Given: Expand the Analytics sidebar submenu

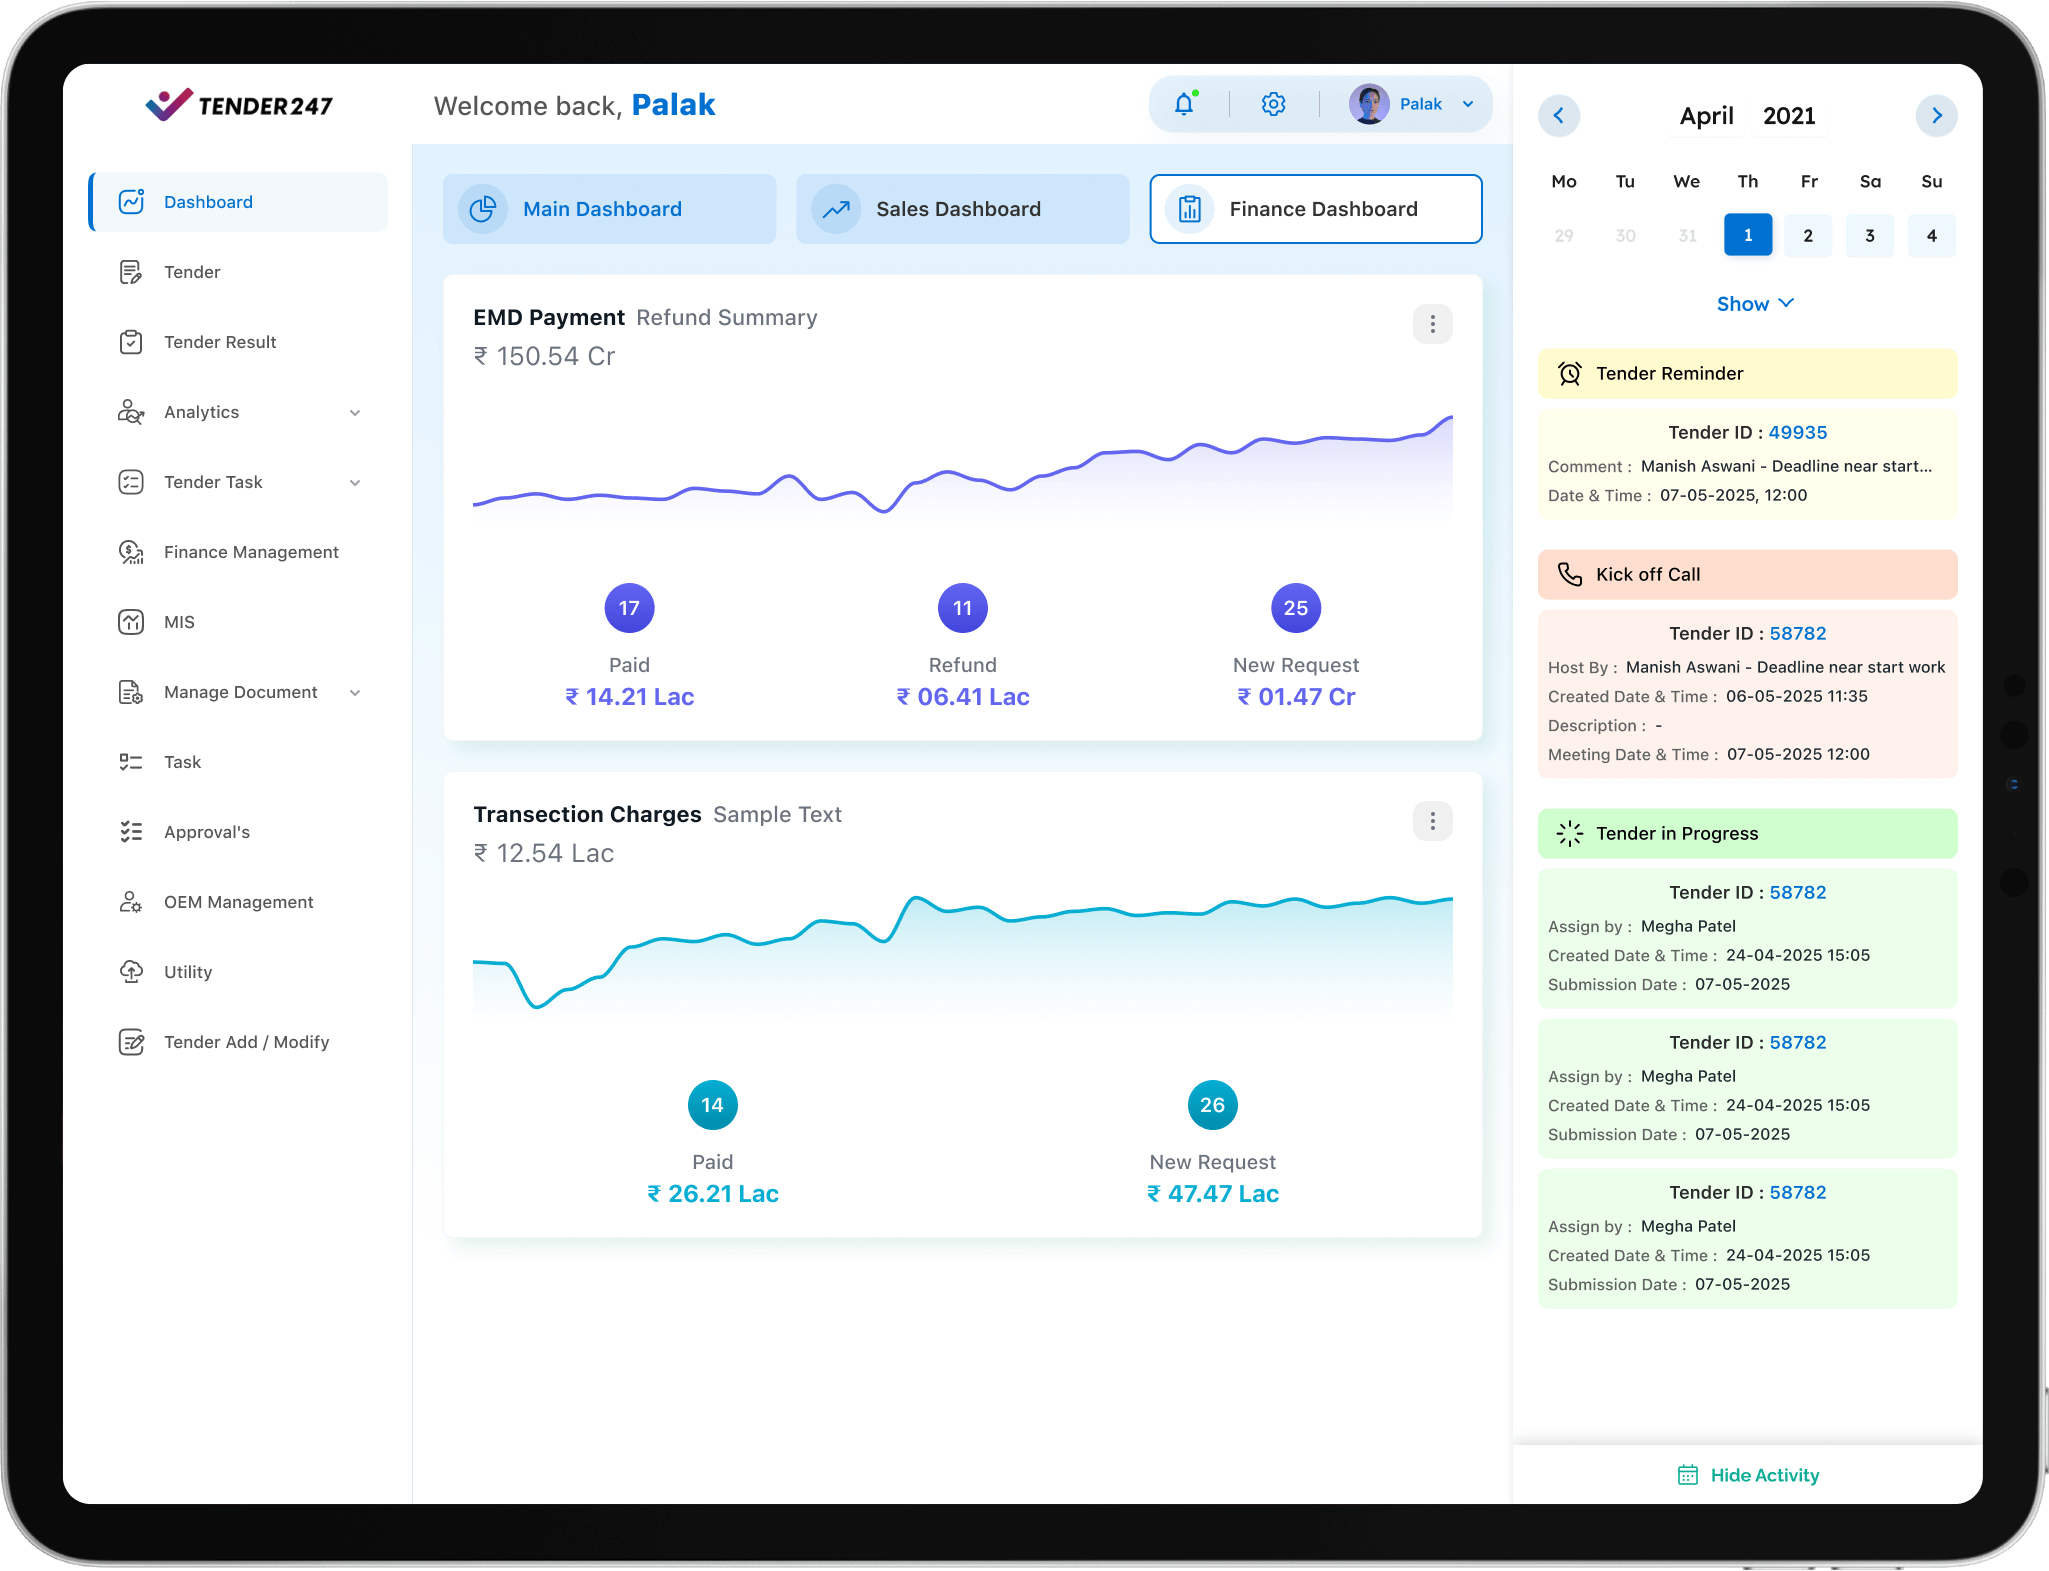Looking at the screenshot, I should click(x=355, y=413).
